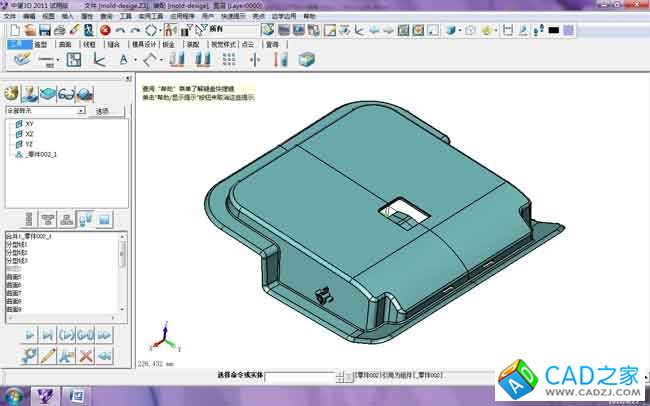Select the 零件002_1 node in tree

[x=41, y=154]
